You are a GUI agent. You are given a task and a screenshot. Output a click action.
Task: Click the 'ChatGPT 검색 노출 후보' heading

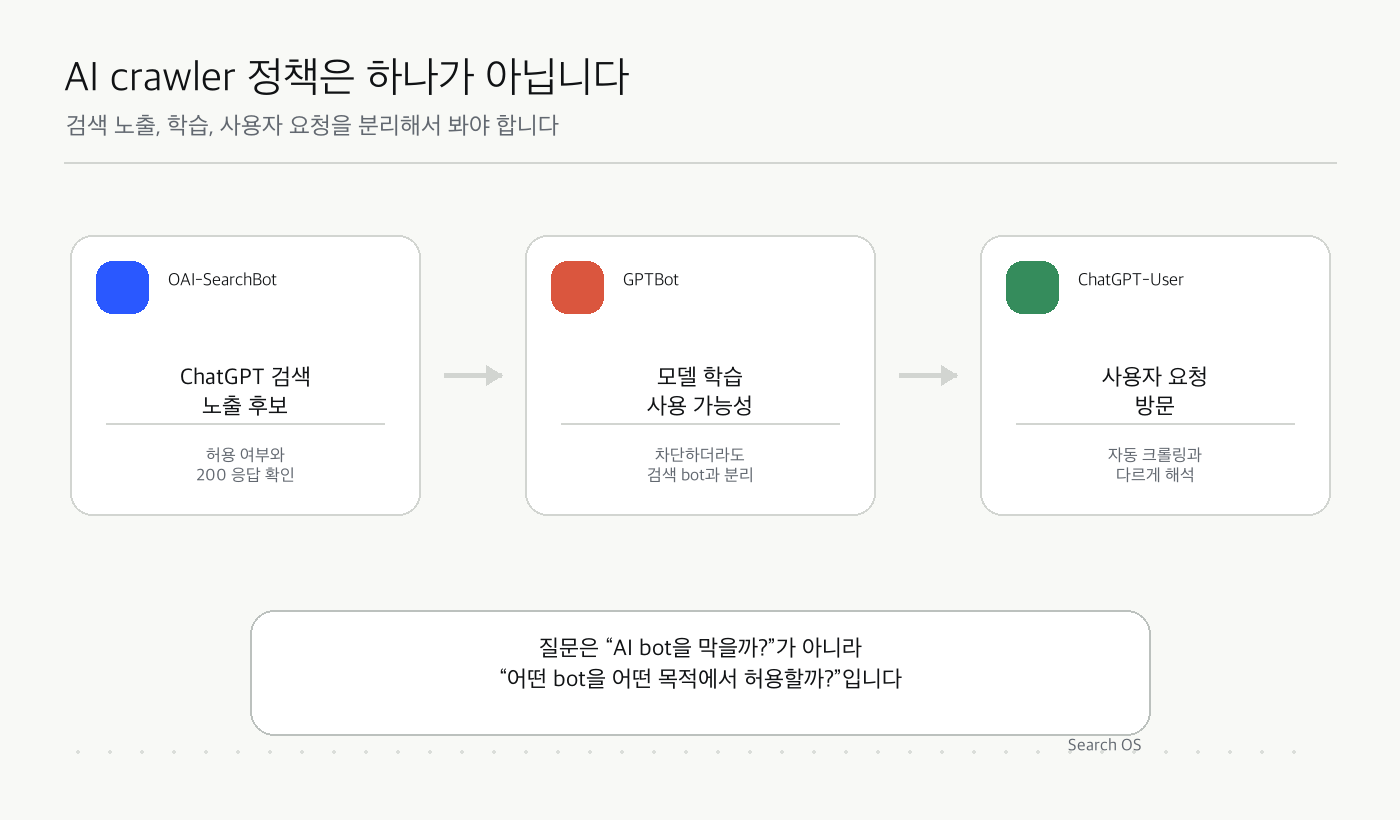point(245,391)
